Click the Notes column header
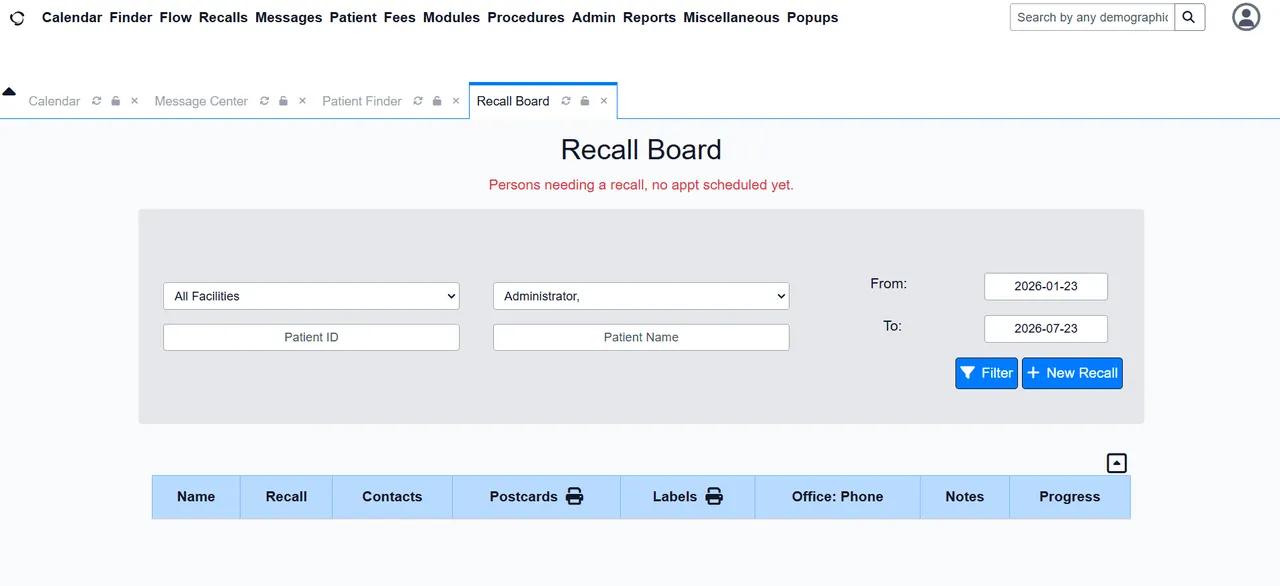The image size is (1280, 586). [965, 496]
